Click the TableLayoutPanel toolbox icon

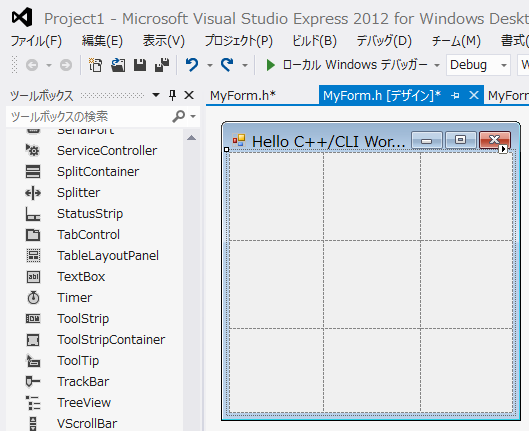point(33,256)
